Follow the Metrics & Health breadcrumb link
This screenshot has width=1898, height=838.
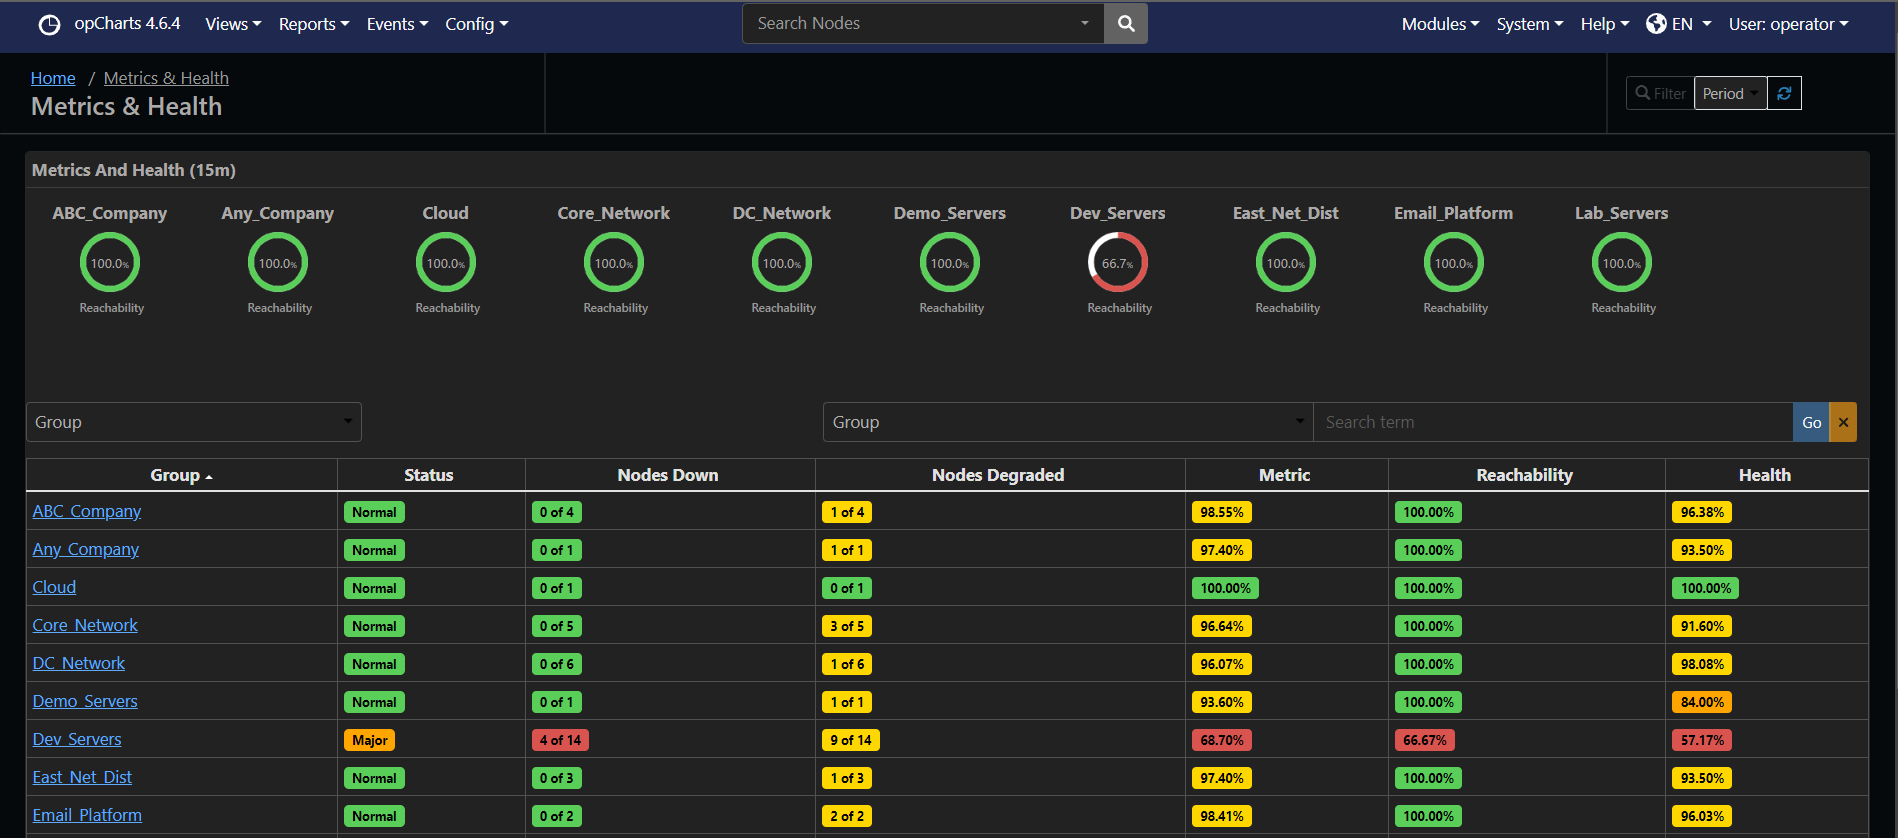click(166, 78)
